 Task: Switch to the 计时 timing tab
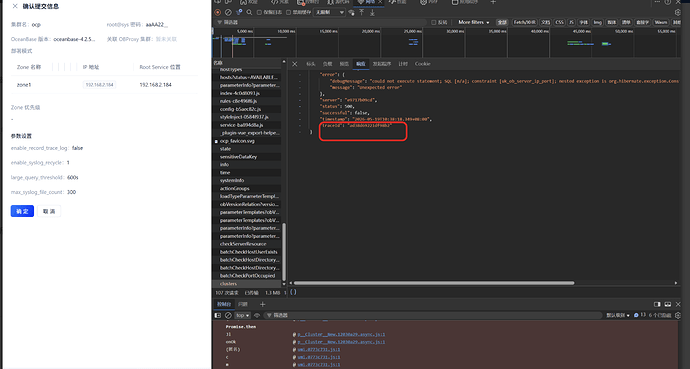[x=403, y=64]
